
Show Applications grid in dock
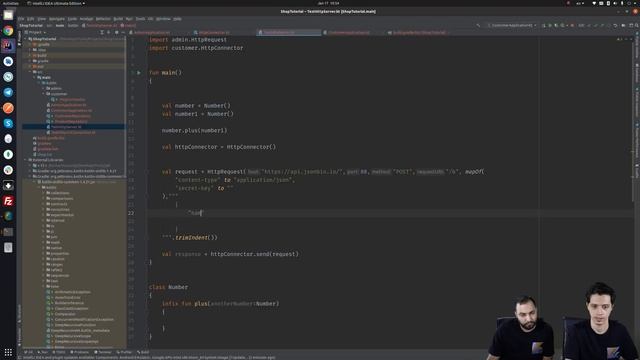(x=8, y=352)
